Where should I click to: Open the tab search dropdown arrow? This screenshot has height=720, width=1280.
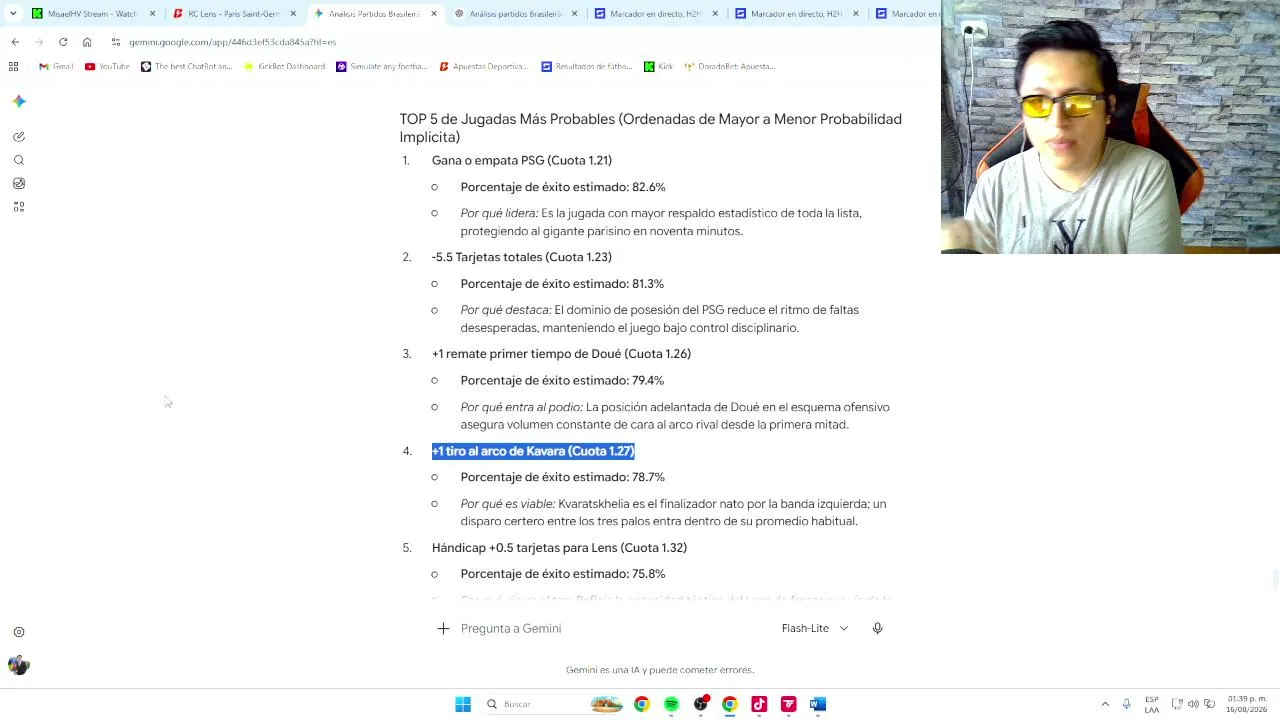pyautogui.click(x=15, y=13)
